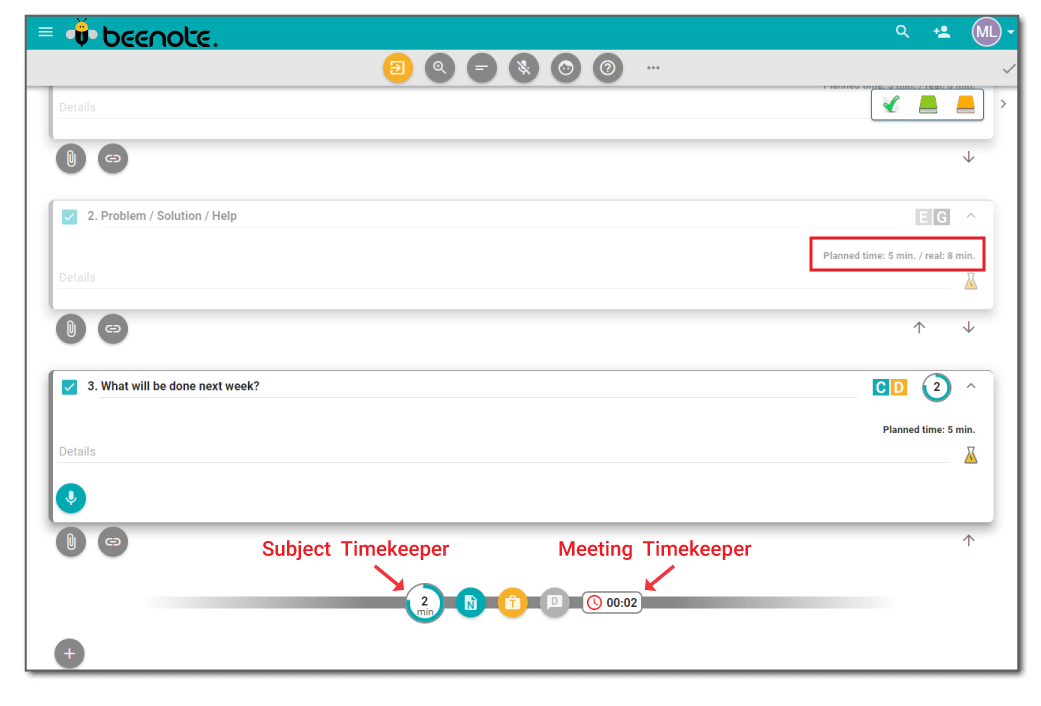1041x706 pixels.
Task: Click the Details field in topic 3
Action: (x=500, y=452)
